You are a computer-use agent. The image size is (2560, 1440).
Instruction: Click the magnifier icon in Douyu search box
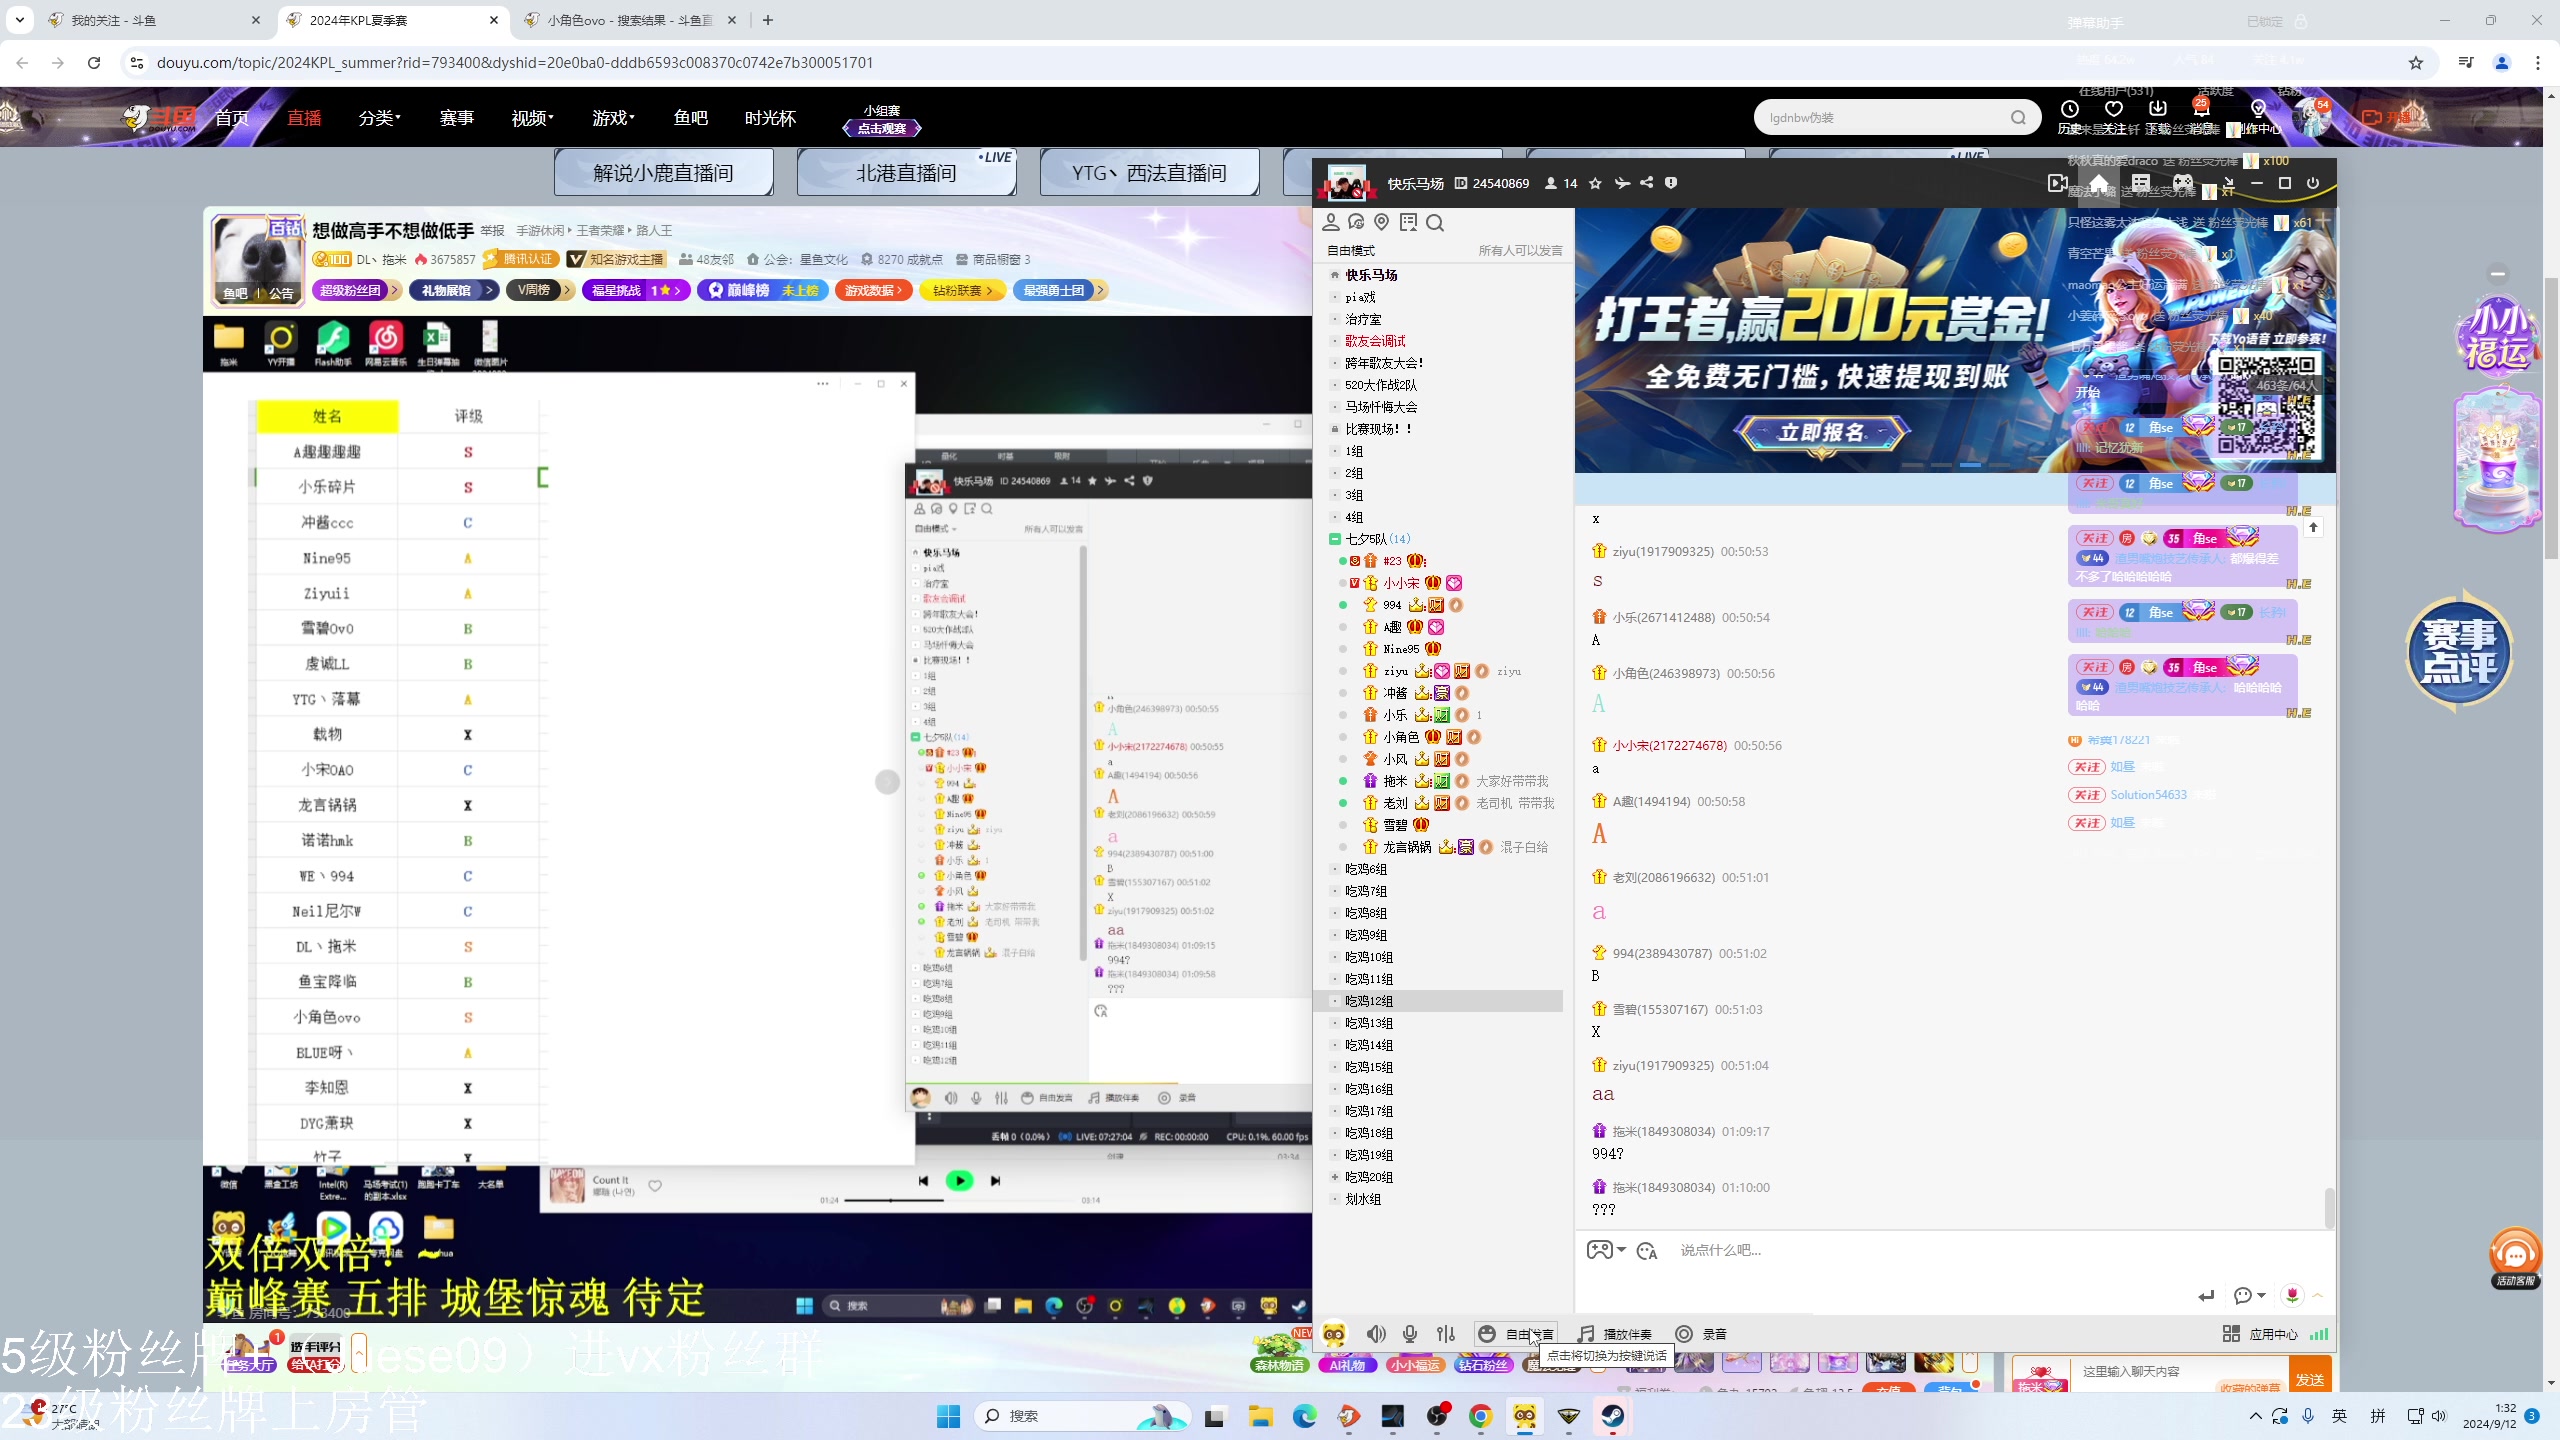2019,117
